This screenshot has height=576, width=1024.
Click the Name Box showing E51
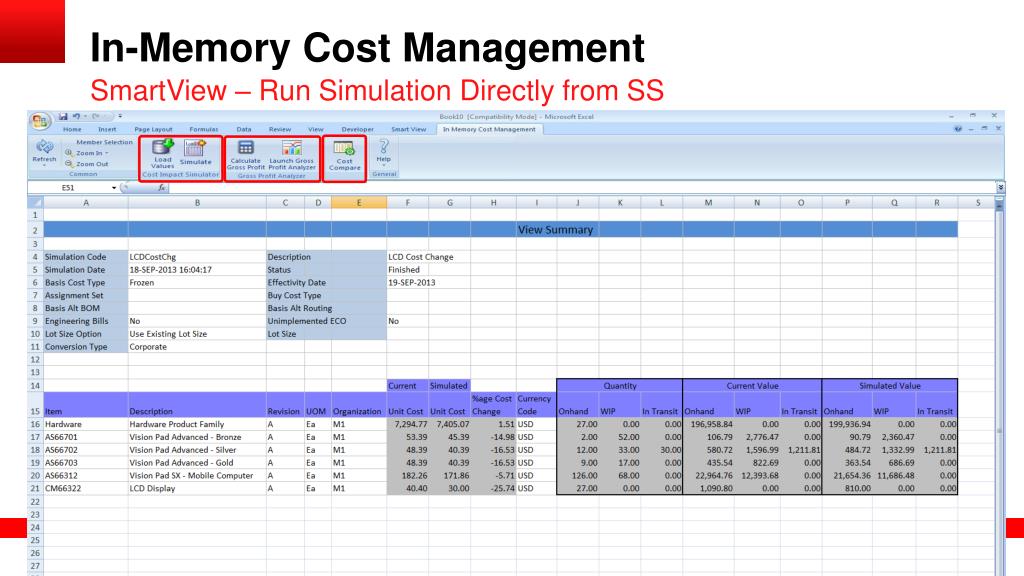click(x=69, y=188)
